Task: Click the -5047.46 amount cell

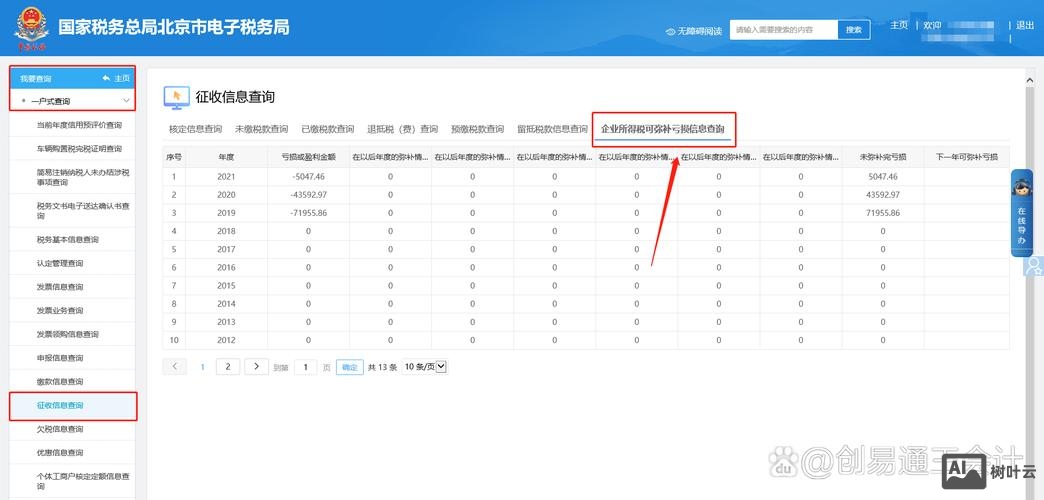Action: (x=308, y=177)
